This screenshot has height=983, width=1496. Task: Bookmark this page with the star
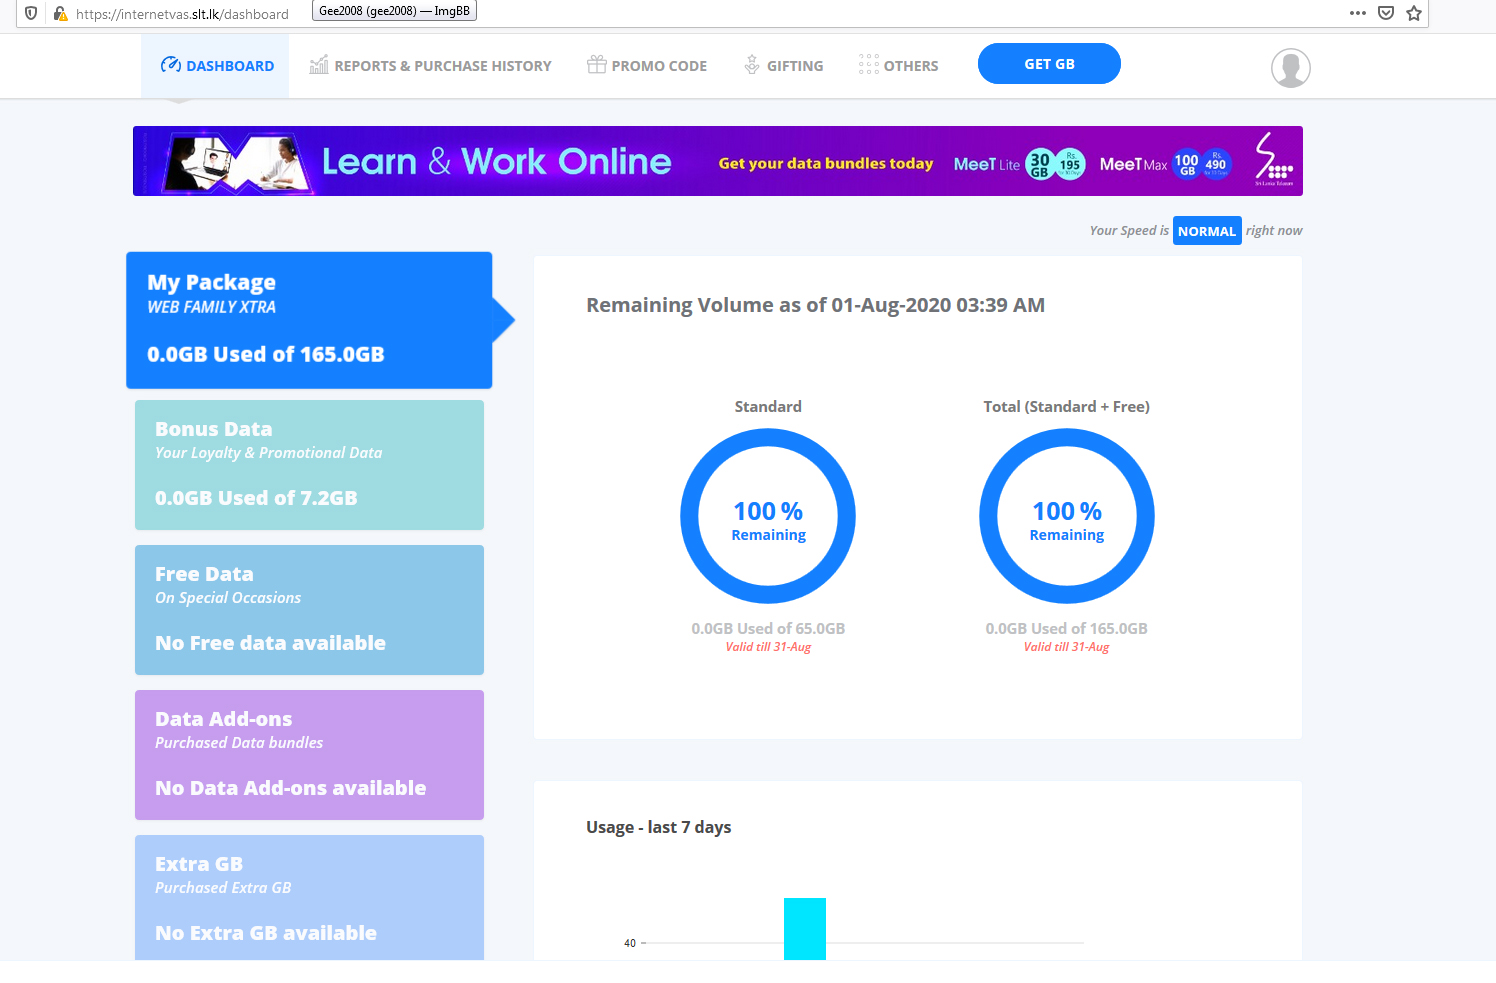click(1414, 13)
